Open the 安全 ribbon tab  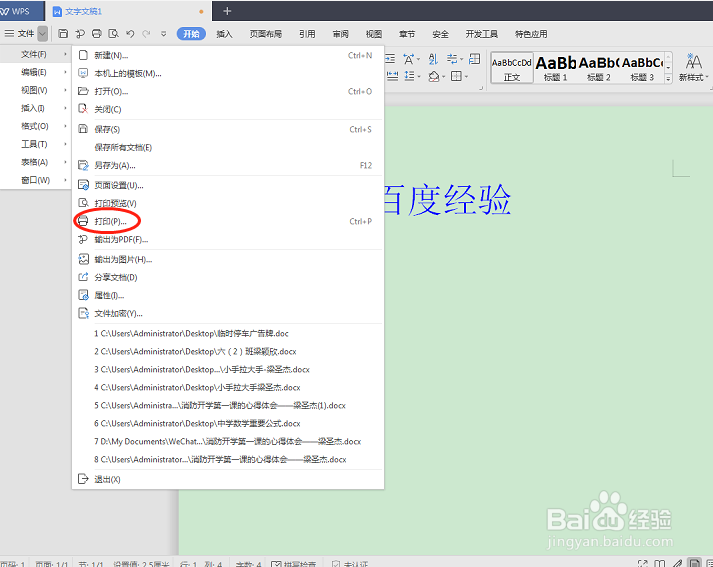[440, 34]
